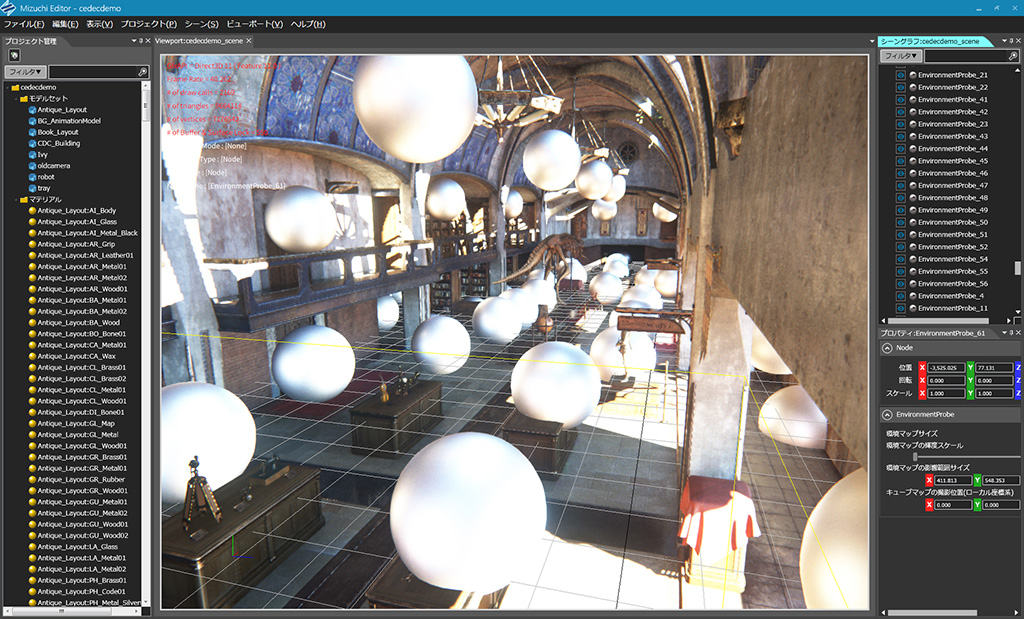Click the pin icon of the properties panel
The image size is (1024, 619).
point(1009,332)
